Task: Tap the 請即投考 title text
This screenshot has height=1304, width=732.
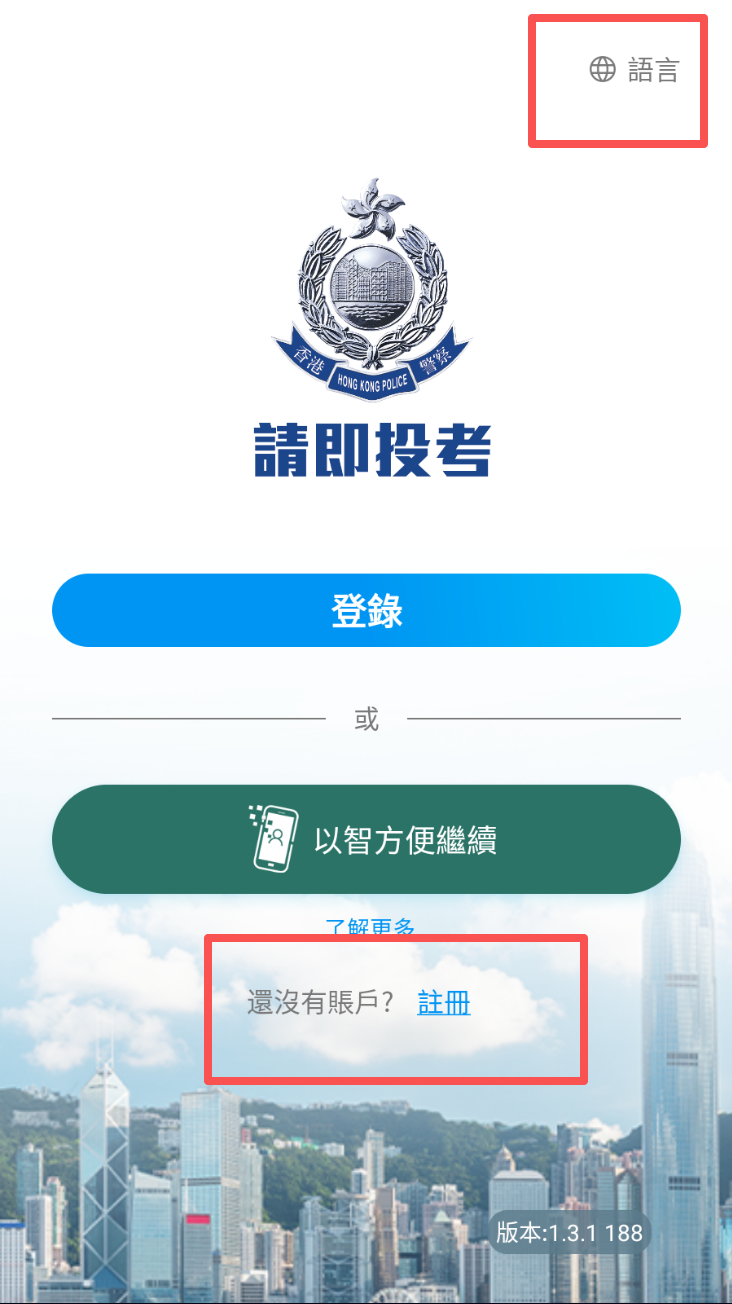Action: point(372,450)
